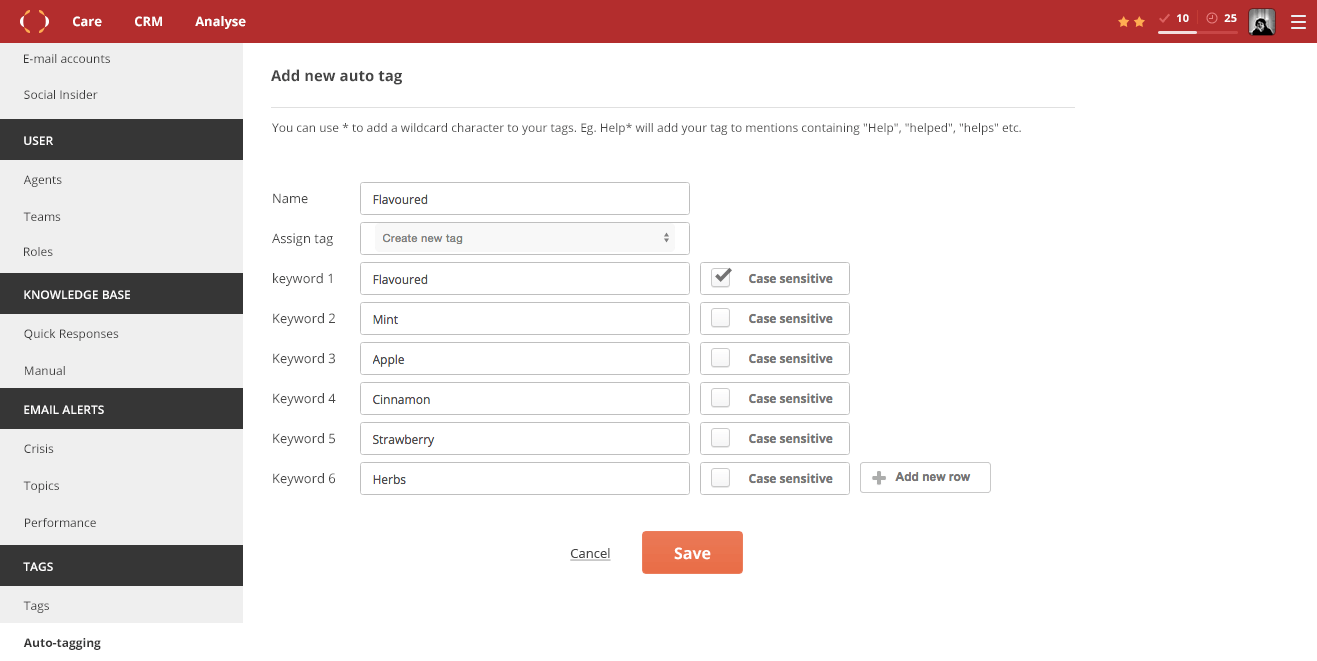
Task: Click the Keyword 4 field containing Cinnamon
Action: pos(525,398)
